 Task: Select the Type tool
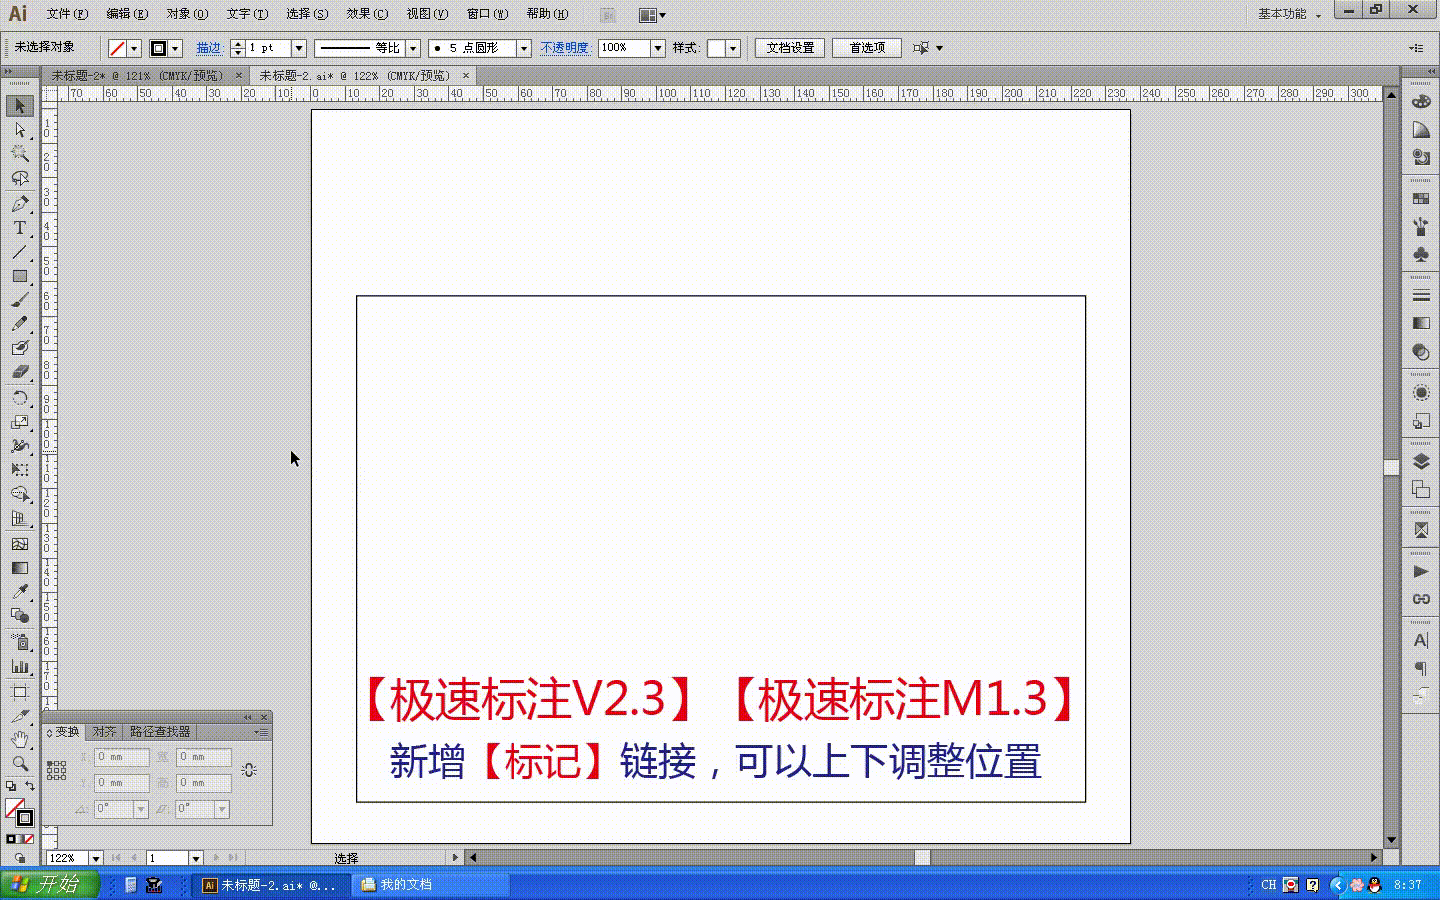(19, 228)
